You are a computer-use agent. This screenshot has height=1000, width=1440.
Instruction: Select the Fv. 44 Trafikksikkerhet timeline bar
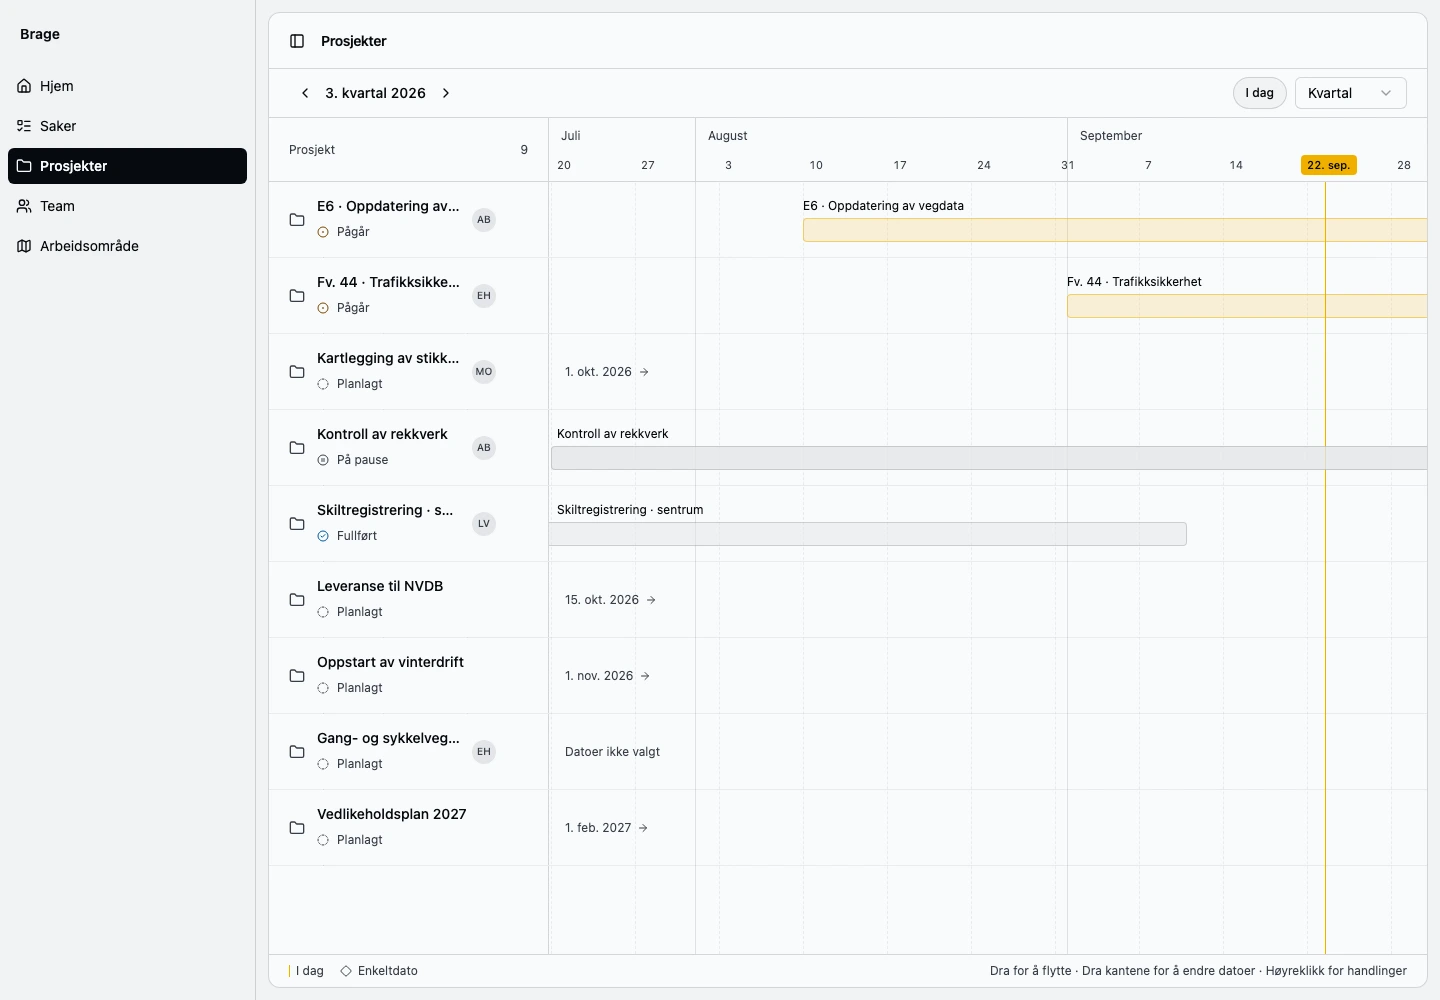click(x=1247, y=306)
